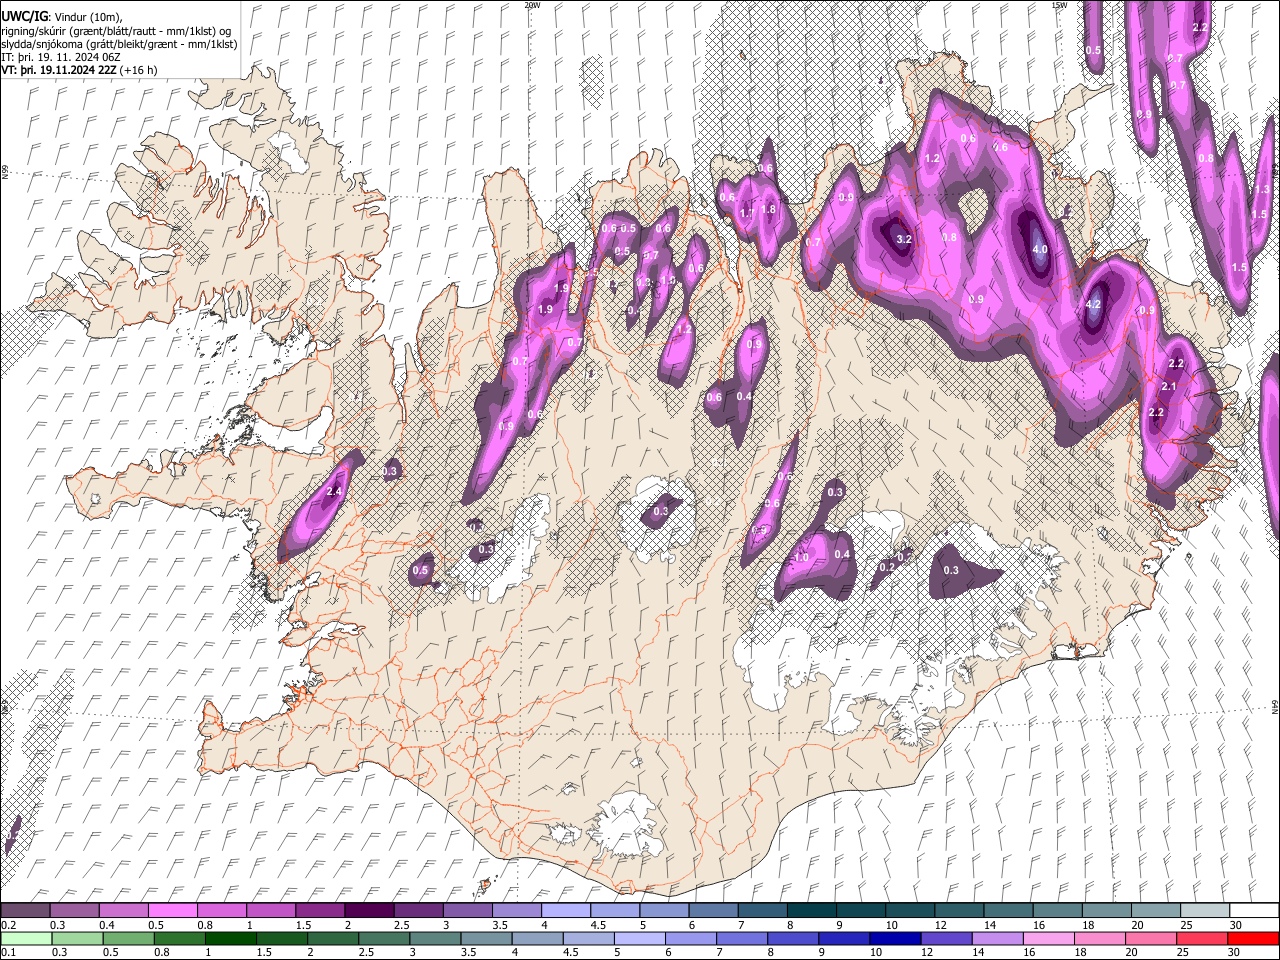Click the '1.3' value over the northeast sea
This screenshot has height=960, width=1280.
point(1261,189)
